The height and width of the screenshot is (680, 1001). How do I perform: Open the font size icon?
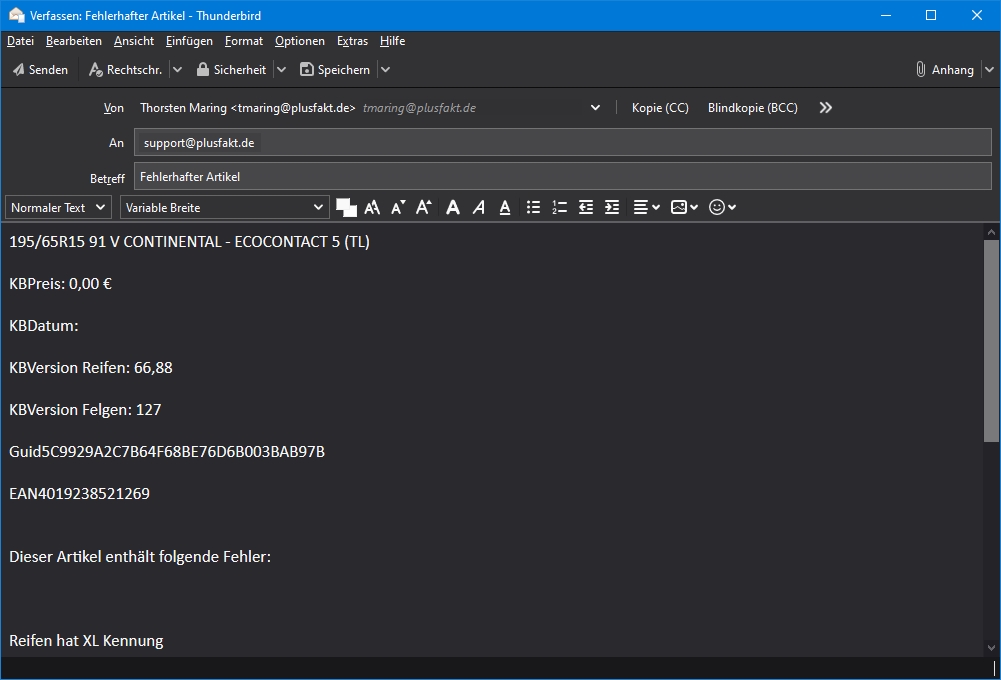[372, 208]
